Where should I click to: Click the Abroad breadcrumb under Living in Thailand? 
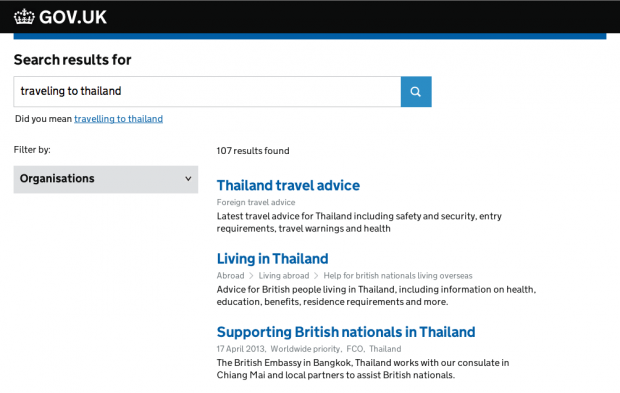pyautogui.click(x=231, y=276)
